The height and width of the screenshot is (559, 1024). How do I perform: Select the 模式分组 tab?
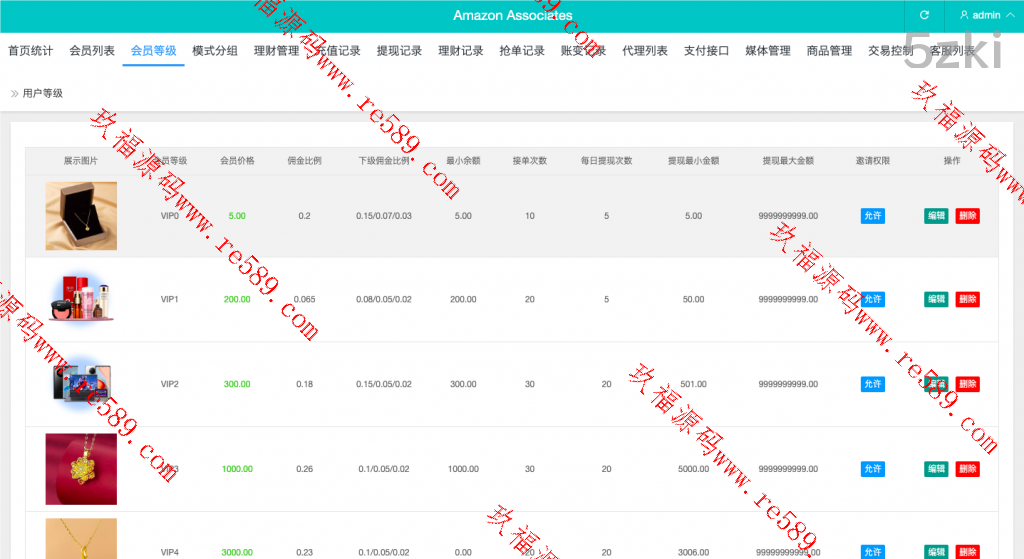pyautogui.click(x=215, y=51)
